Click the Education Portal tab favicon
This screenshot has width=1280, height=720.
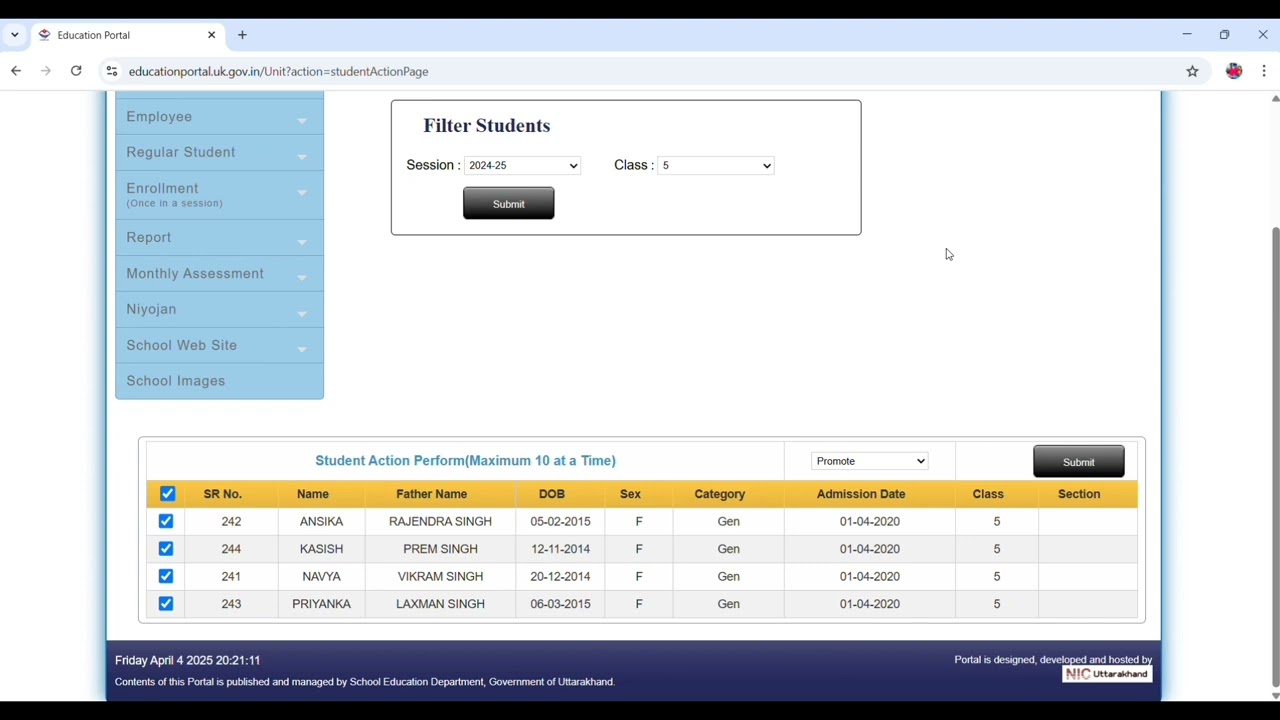pos(45,35)
